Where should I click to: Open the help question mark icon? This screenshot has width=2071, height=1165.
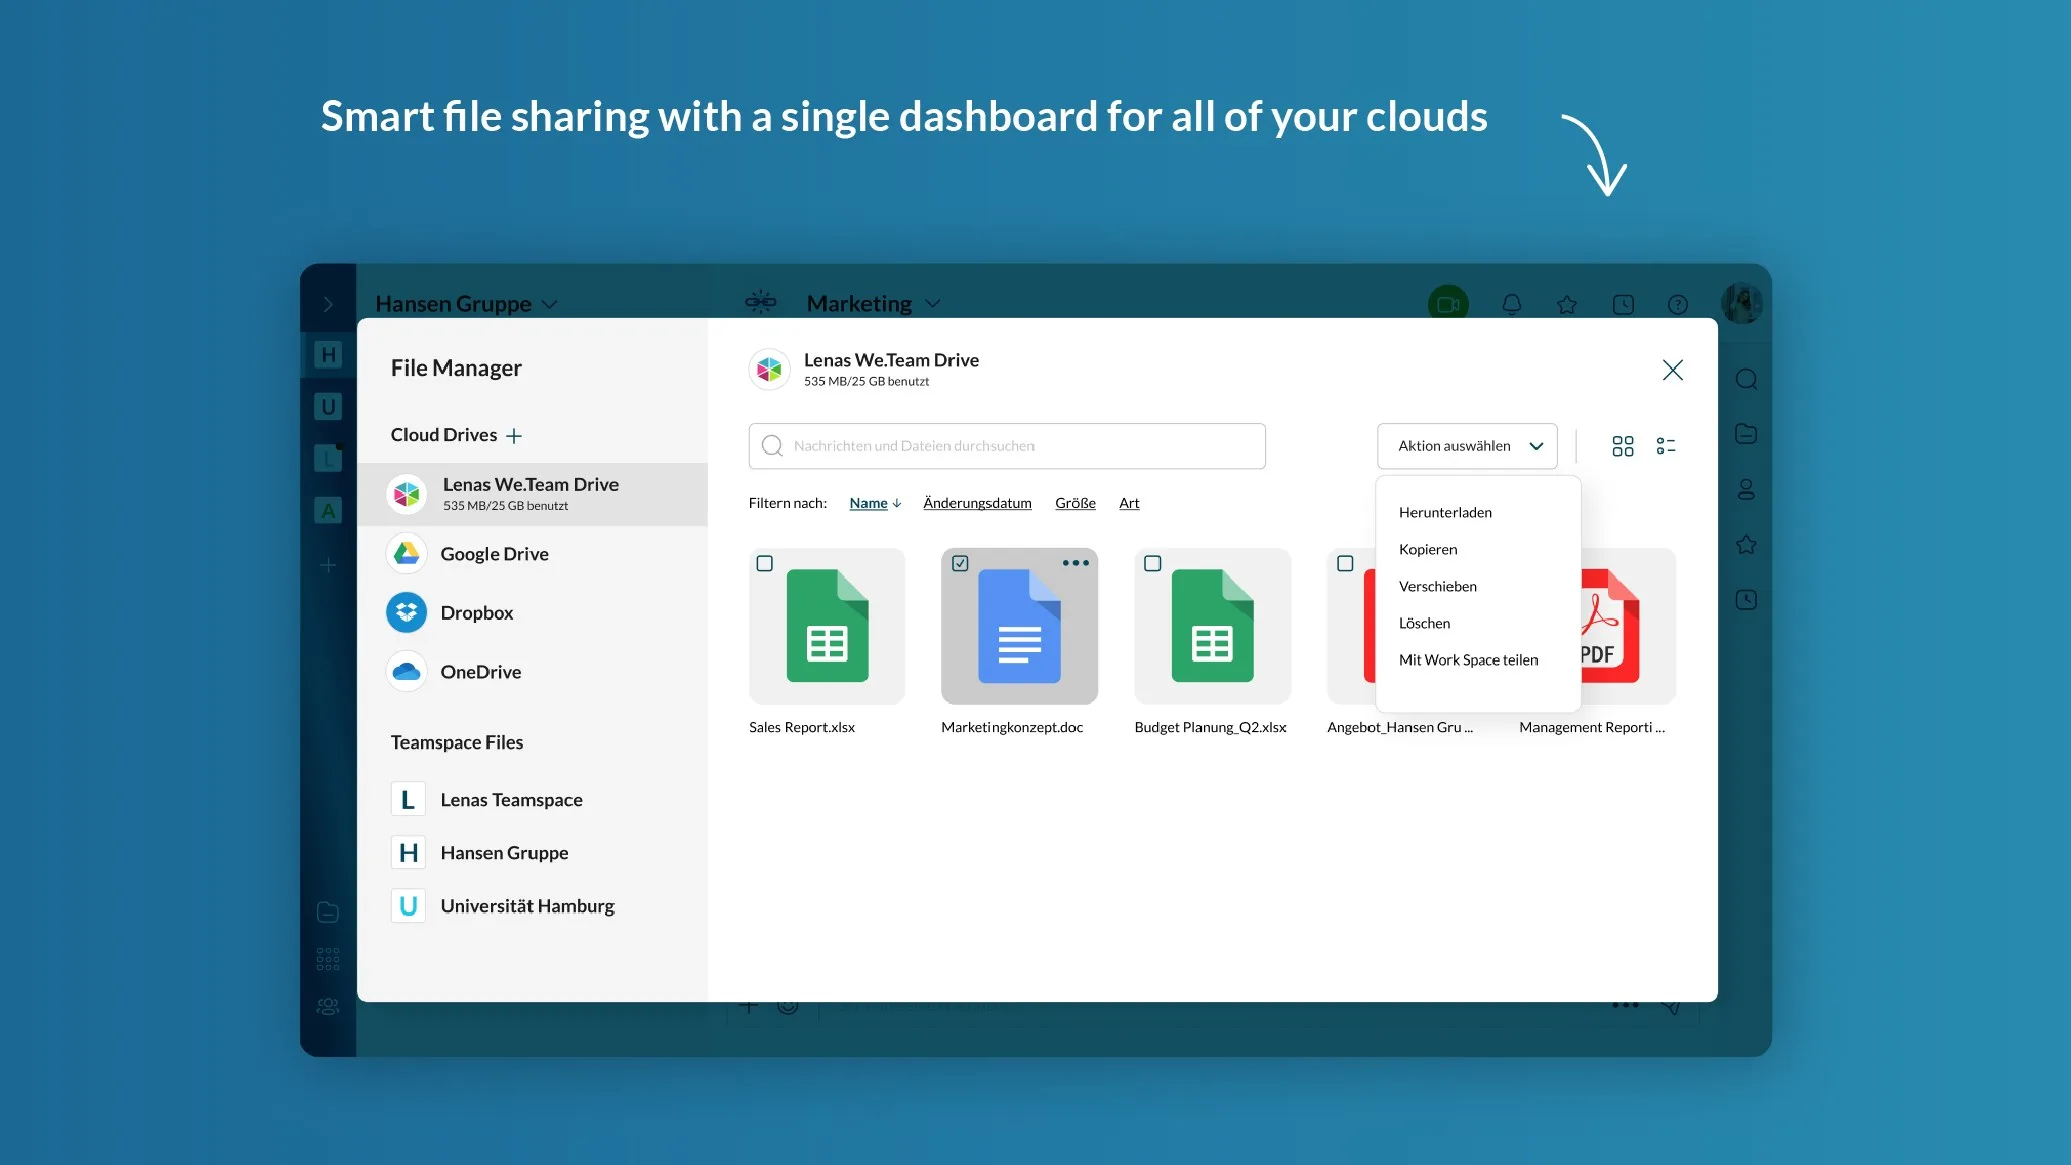[1678, 304]
